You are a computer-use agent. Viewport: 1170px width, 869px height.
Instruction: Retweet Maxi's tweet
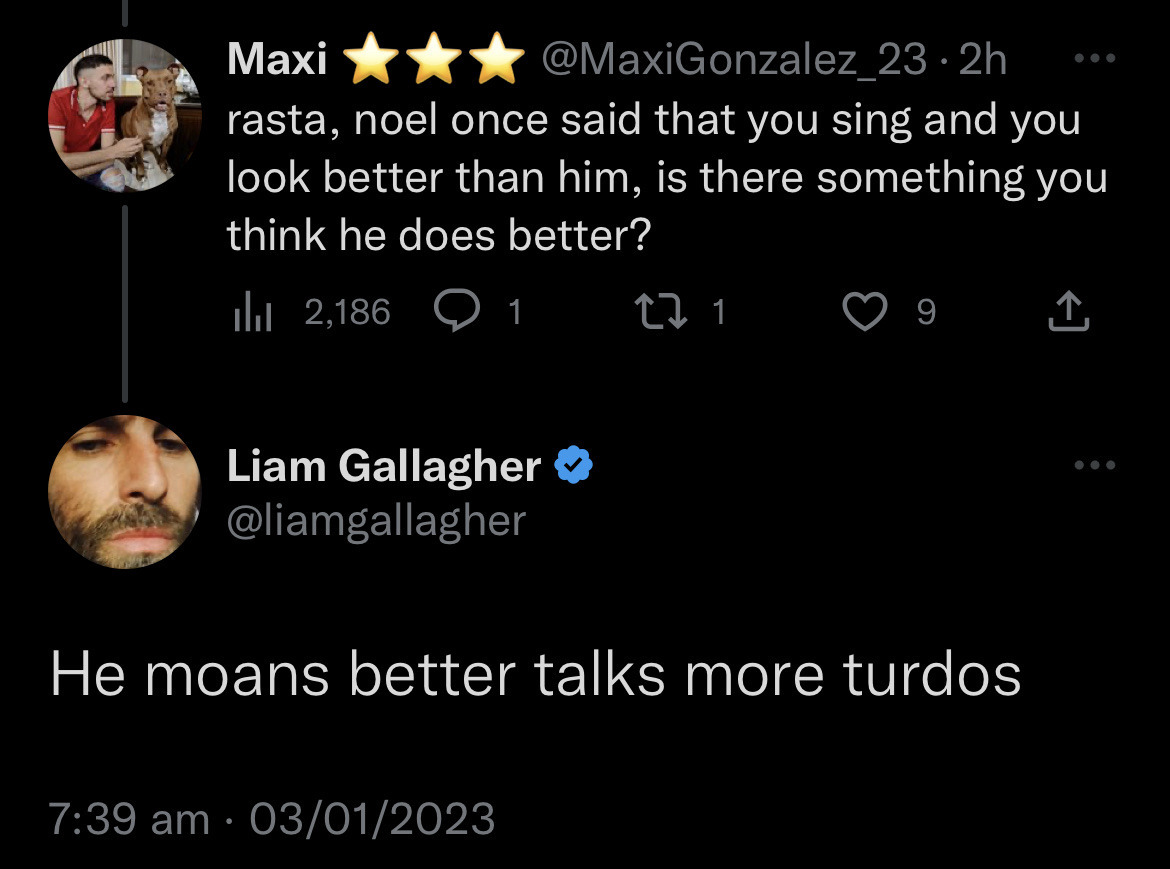click(x=660, y=312)
